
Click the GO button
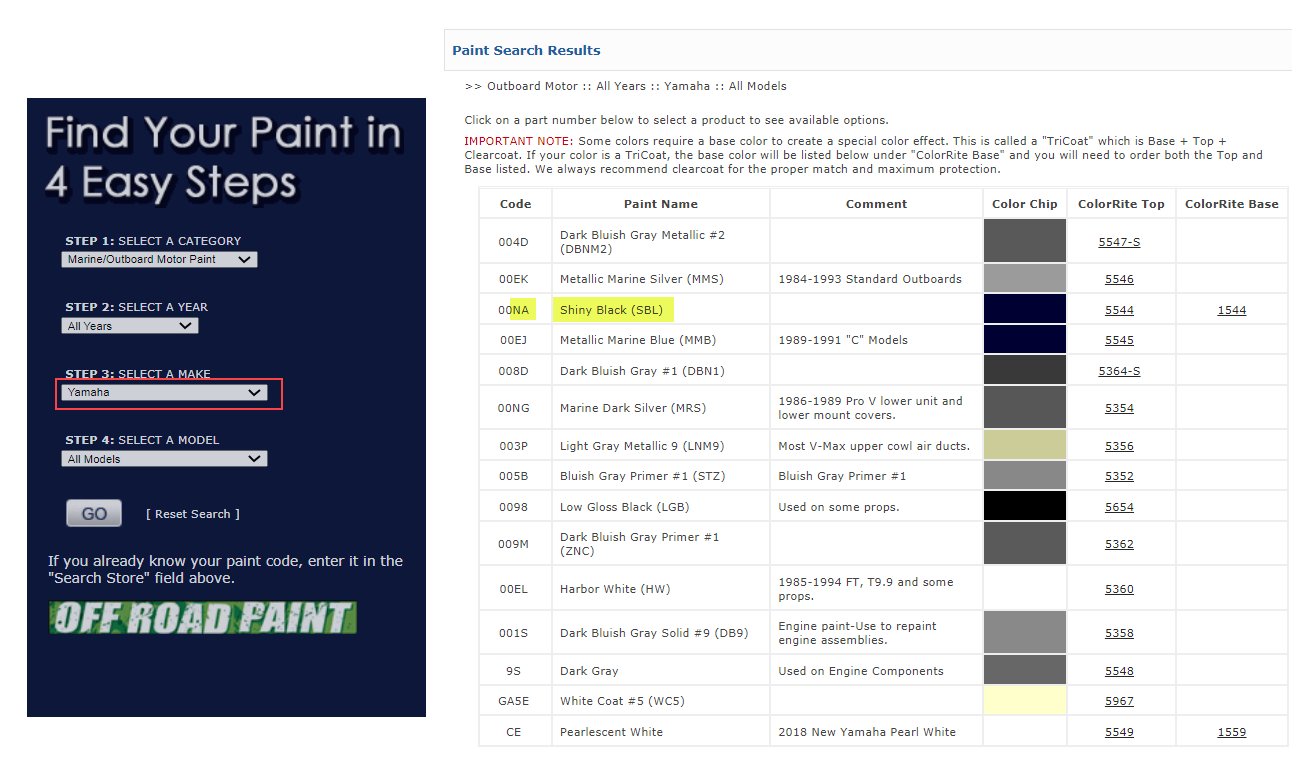coord(94,513)
